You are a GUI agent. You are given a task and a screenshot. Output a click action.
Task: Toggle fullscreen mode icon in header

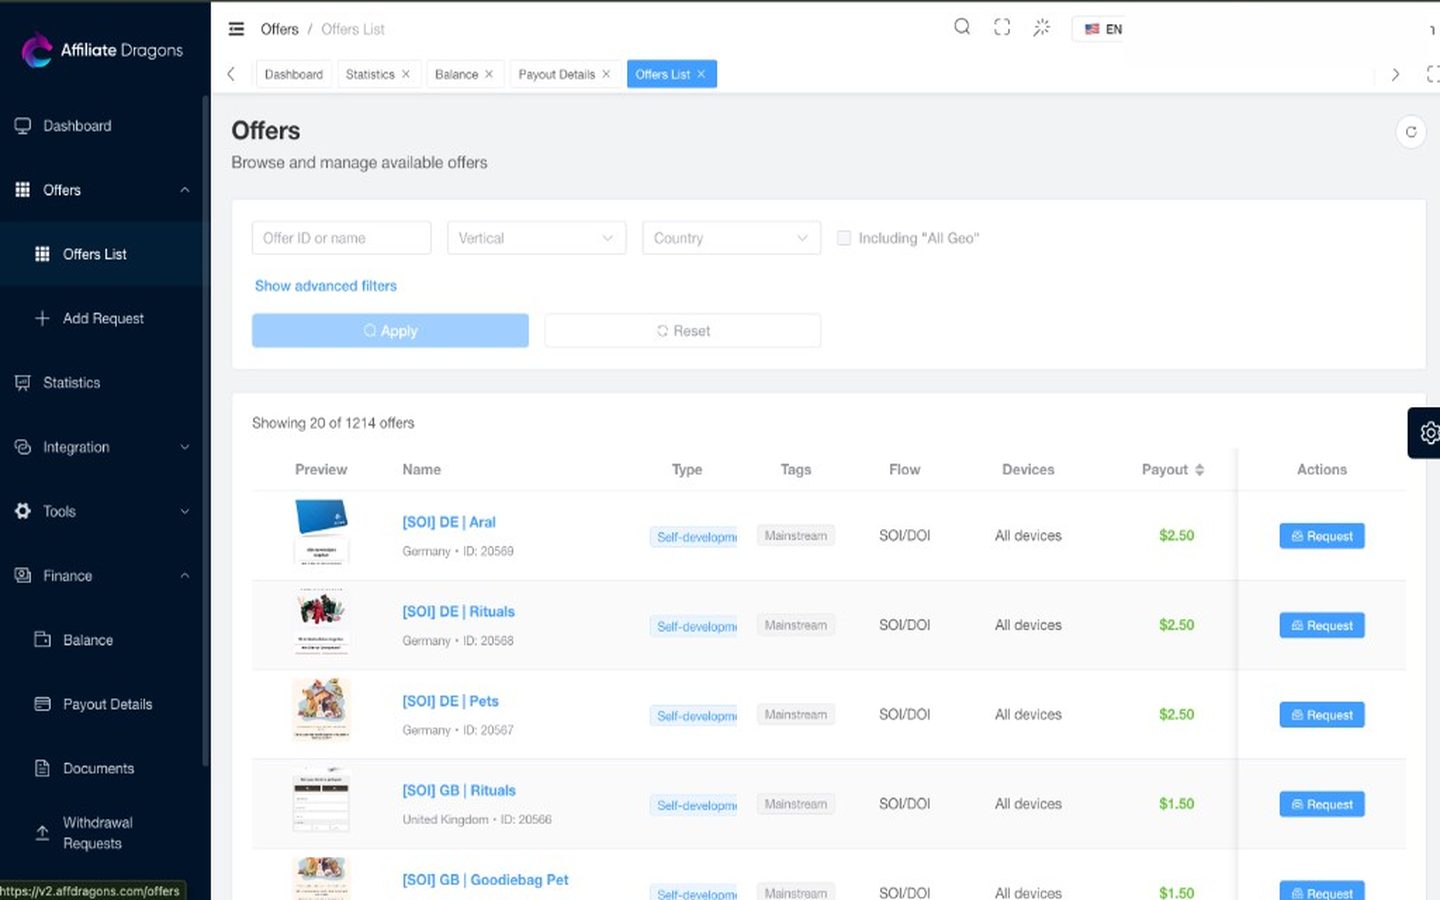(x=1002, y=27)
